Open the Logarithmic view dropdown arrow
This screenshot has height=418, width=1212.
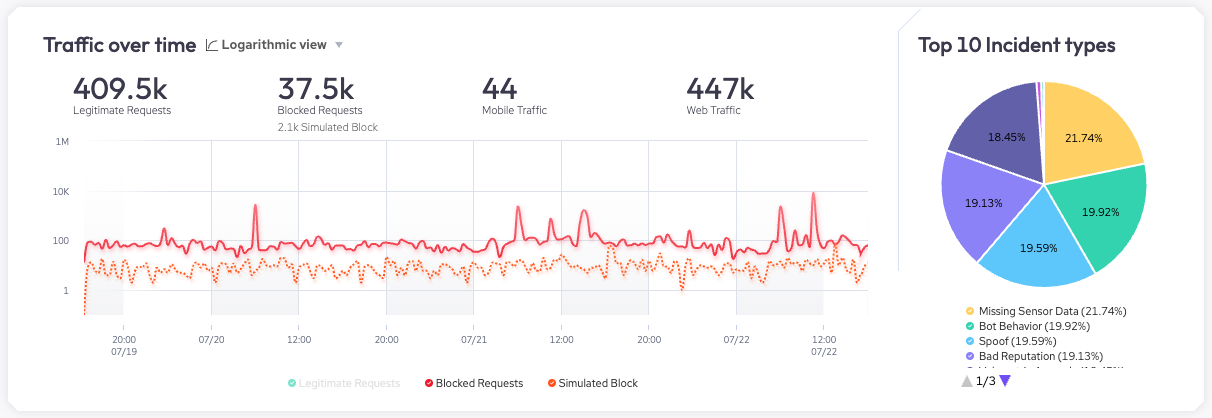[x=339, y=45]
